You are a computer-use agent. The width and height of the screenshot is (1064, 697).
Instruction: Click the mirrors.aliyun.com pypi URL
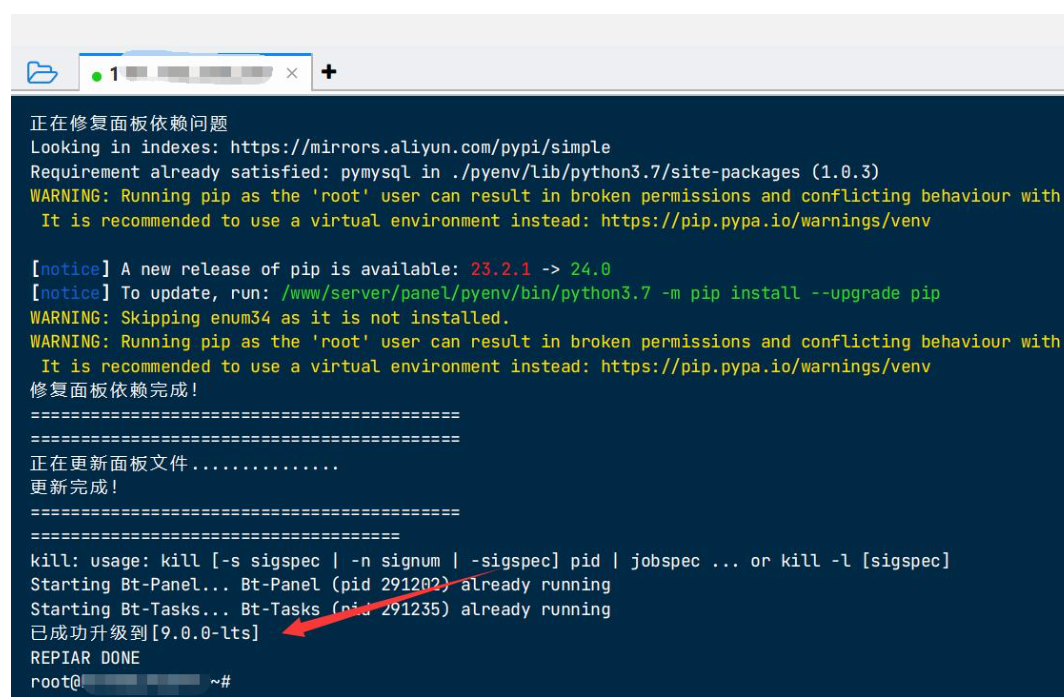point(420,147)
